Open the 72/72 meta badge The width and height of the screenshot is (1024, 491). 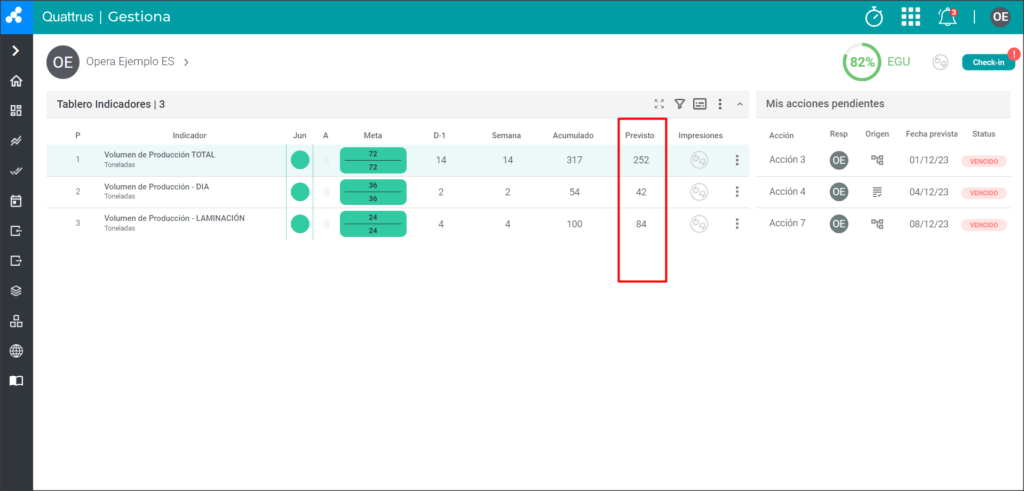(373, 160)
